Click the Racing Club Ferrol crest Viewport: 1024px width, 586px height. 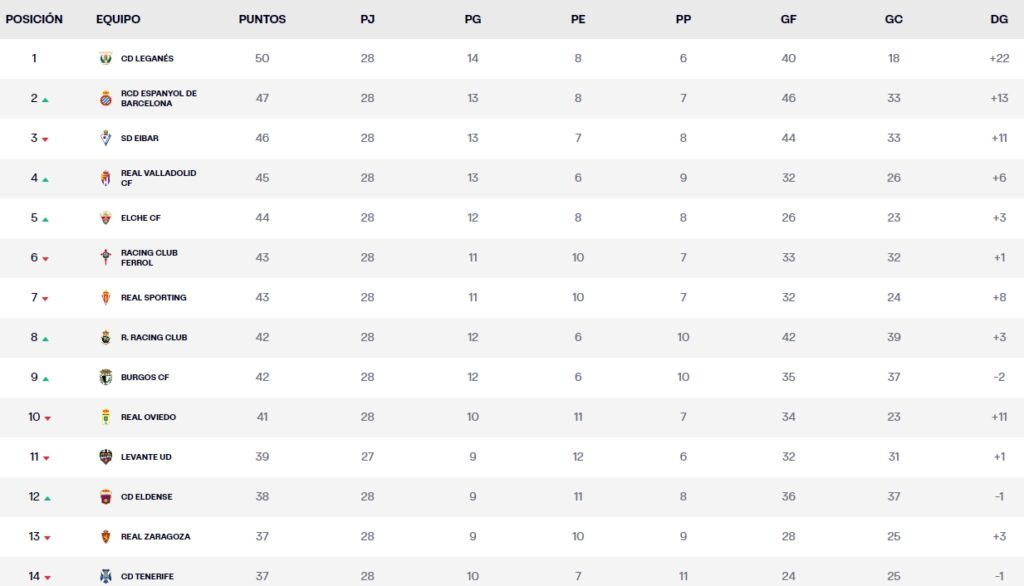(105, 258)
